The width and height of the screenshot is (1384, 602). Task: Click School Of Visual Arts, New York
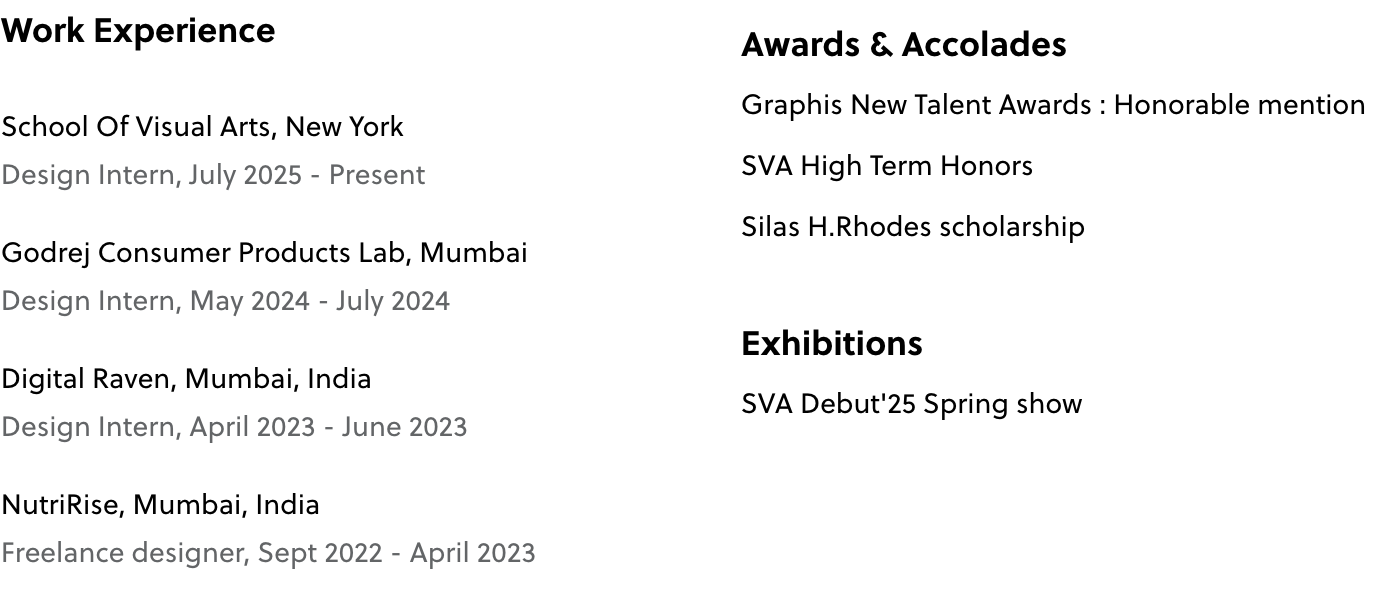[x=202, y=127]
